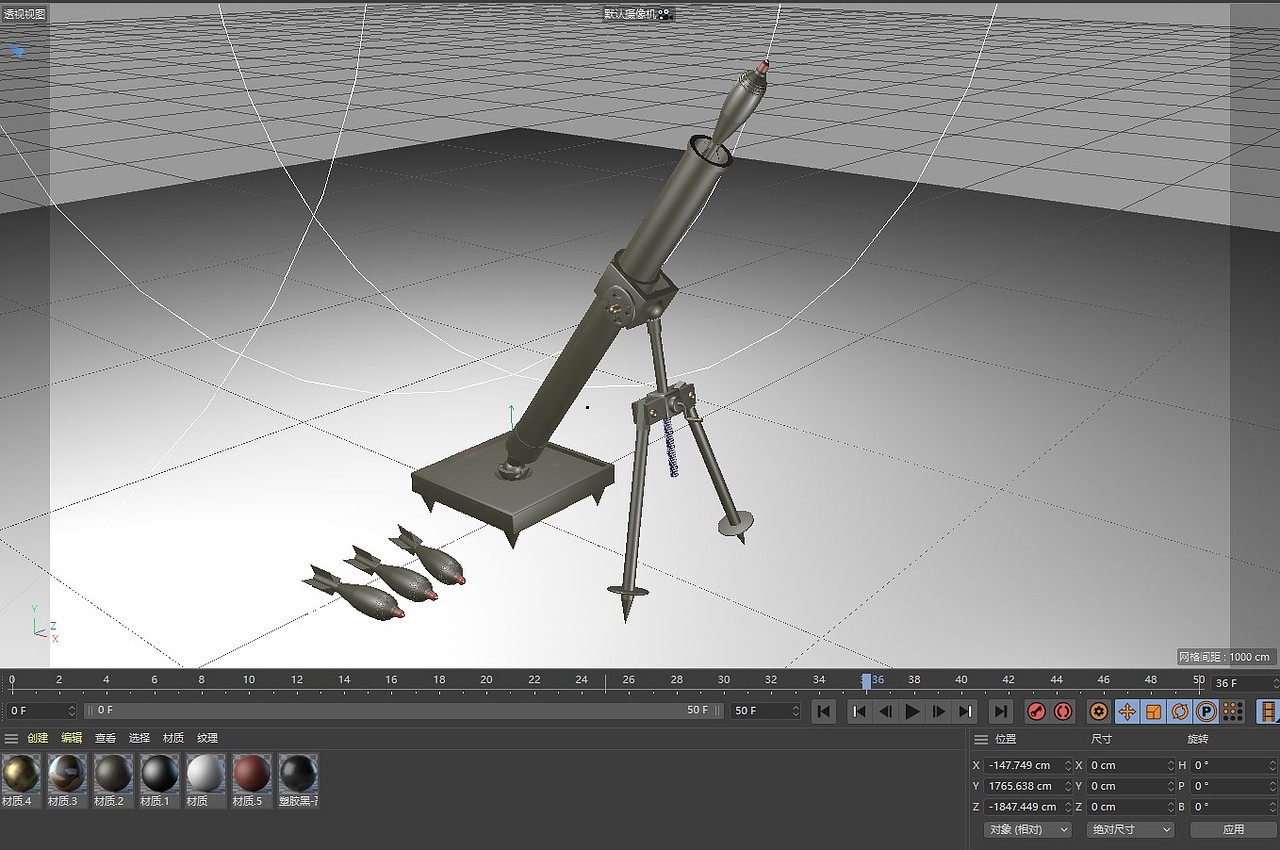Click frame 20 on the timeline ruler
This screenshot has width=1280, height=850.
[486, 680]
